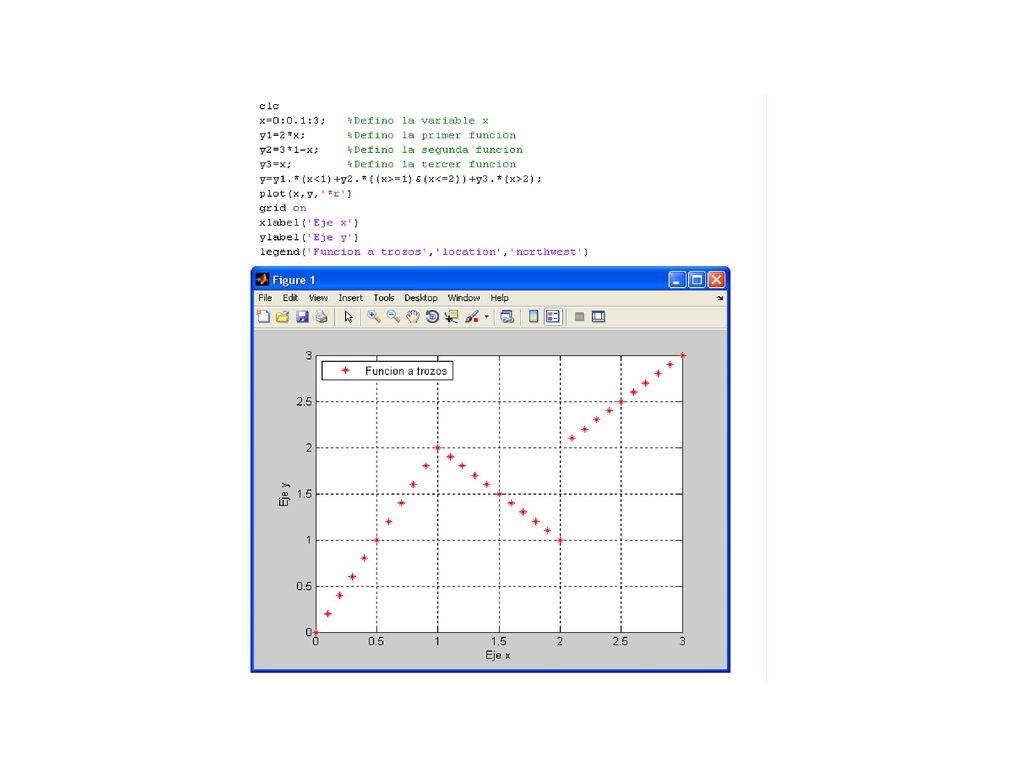Screen dimensions: 1024x768
Task: Select the Zoom Out magnifier tool
Action: pyautogui.click(x=393, y=317)
